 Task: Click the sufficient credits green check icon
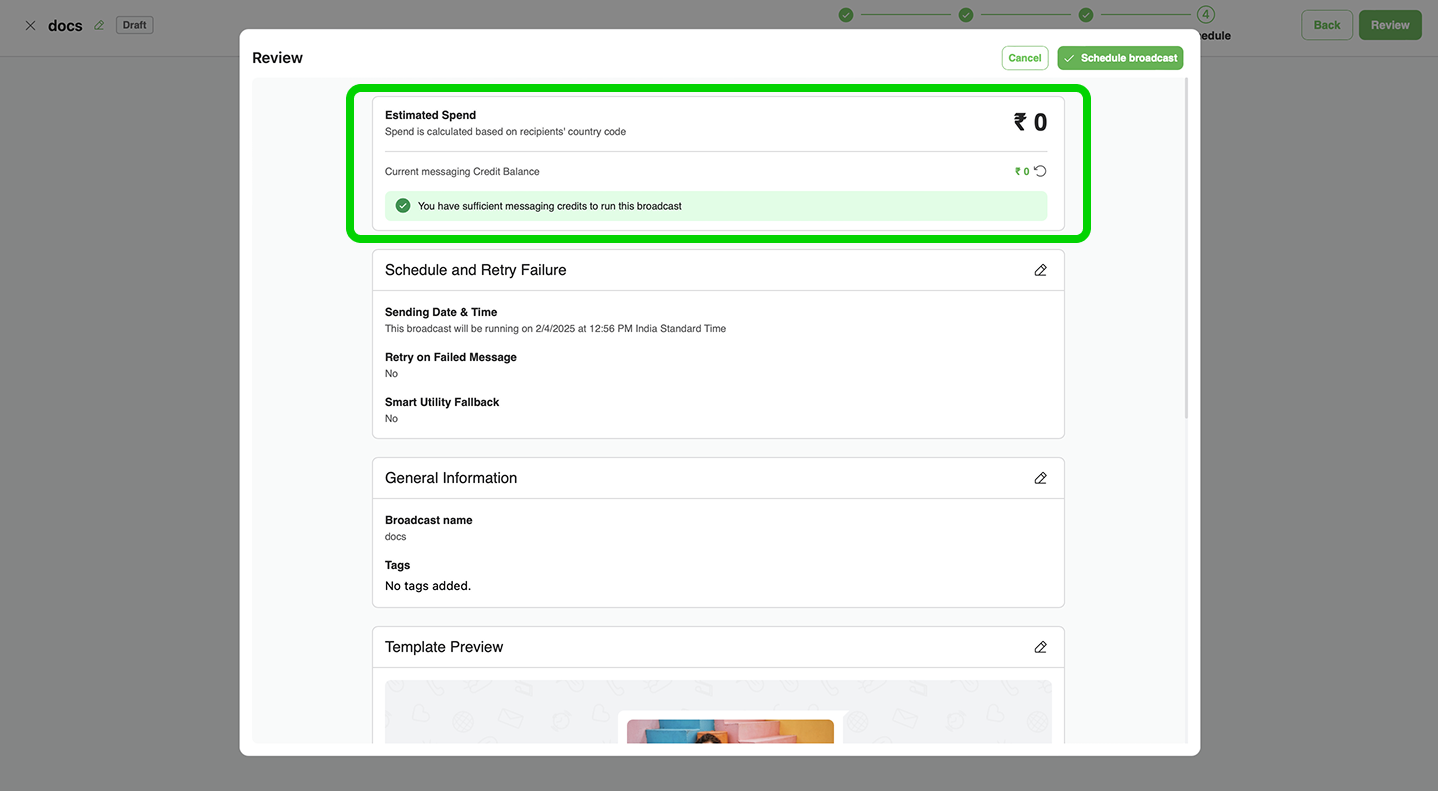tap(403, 206)
